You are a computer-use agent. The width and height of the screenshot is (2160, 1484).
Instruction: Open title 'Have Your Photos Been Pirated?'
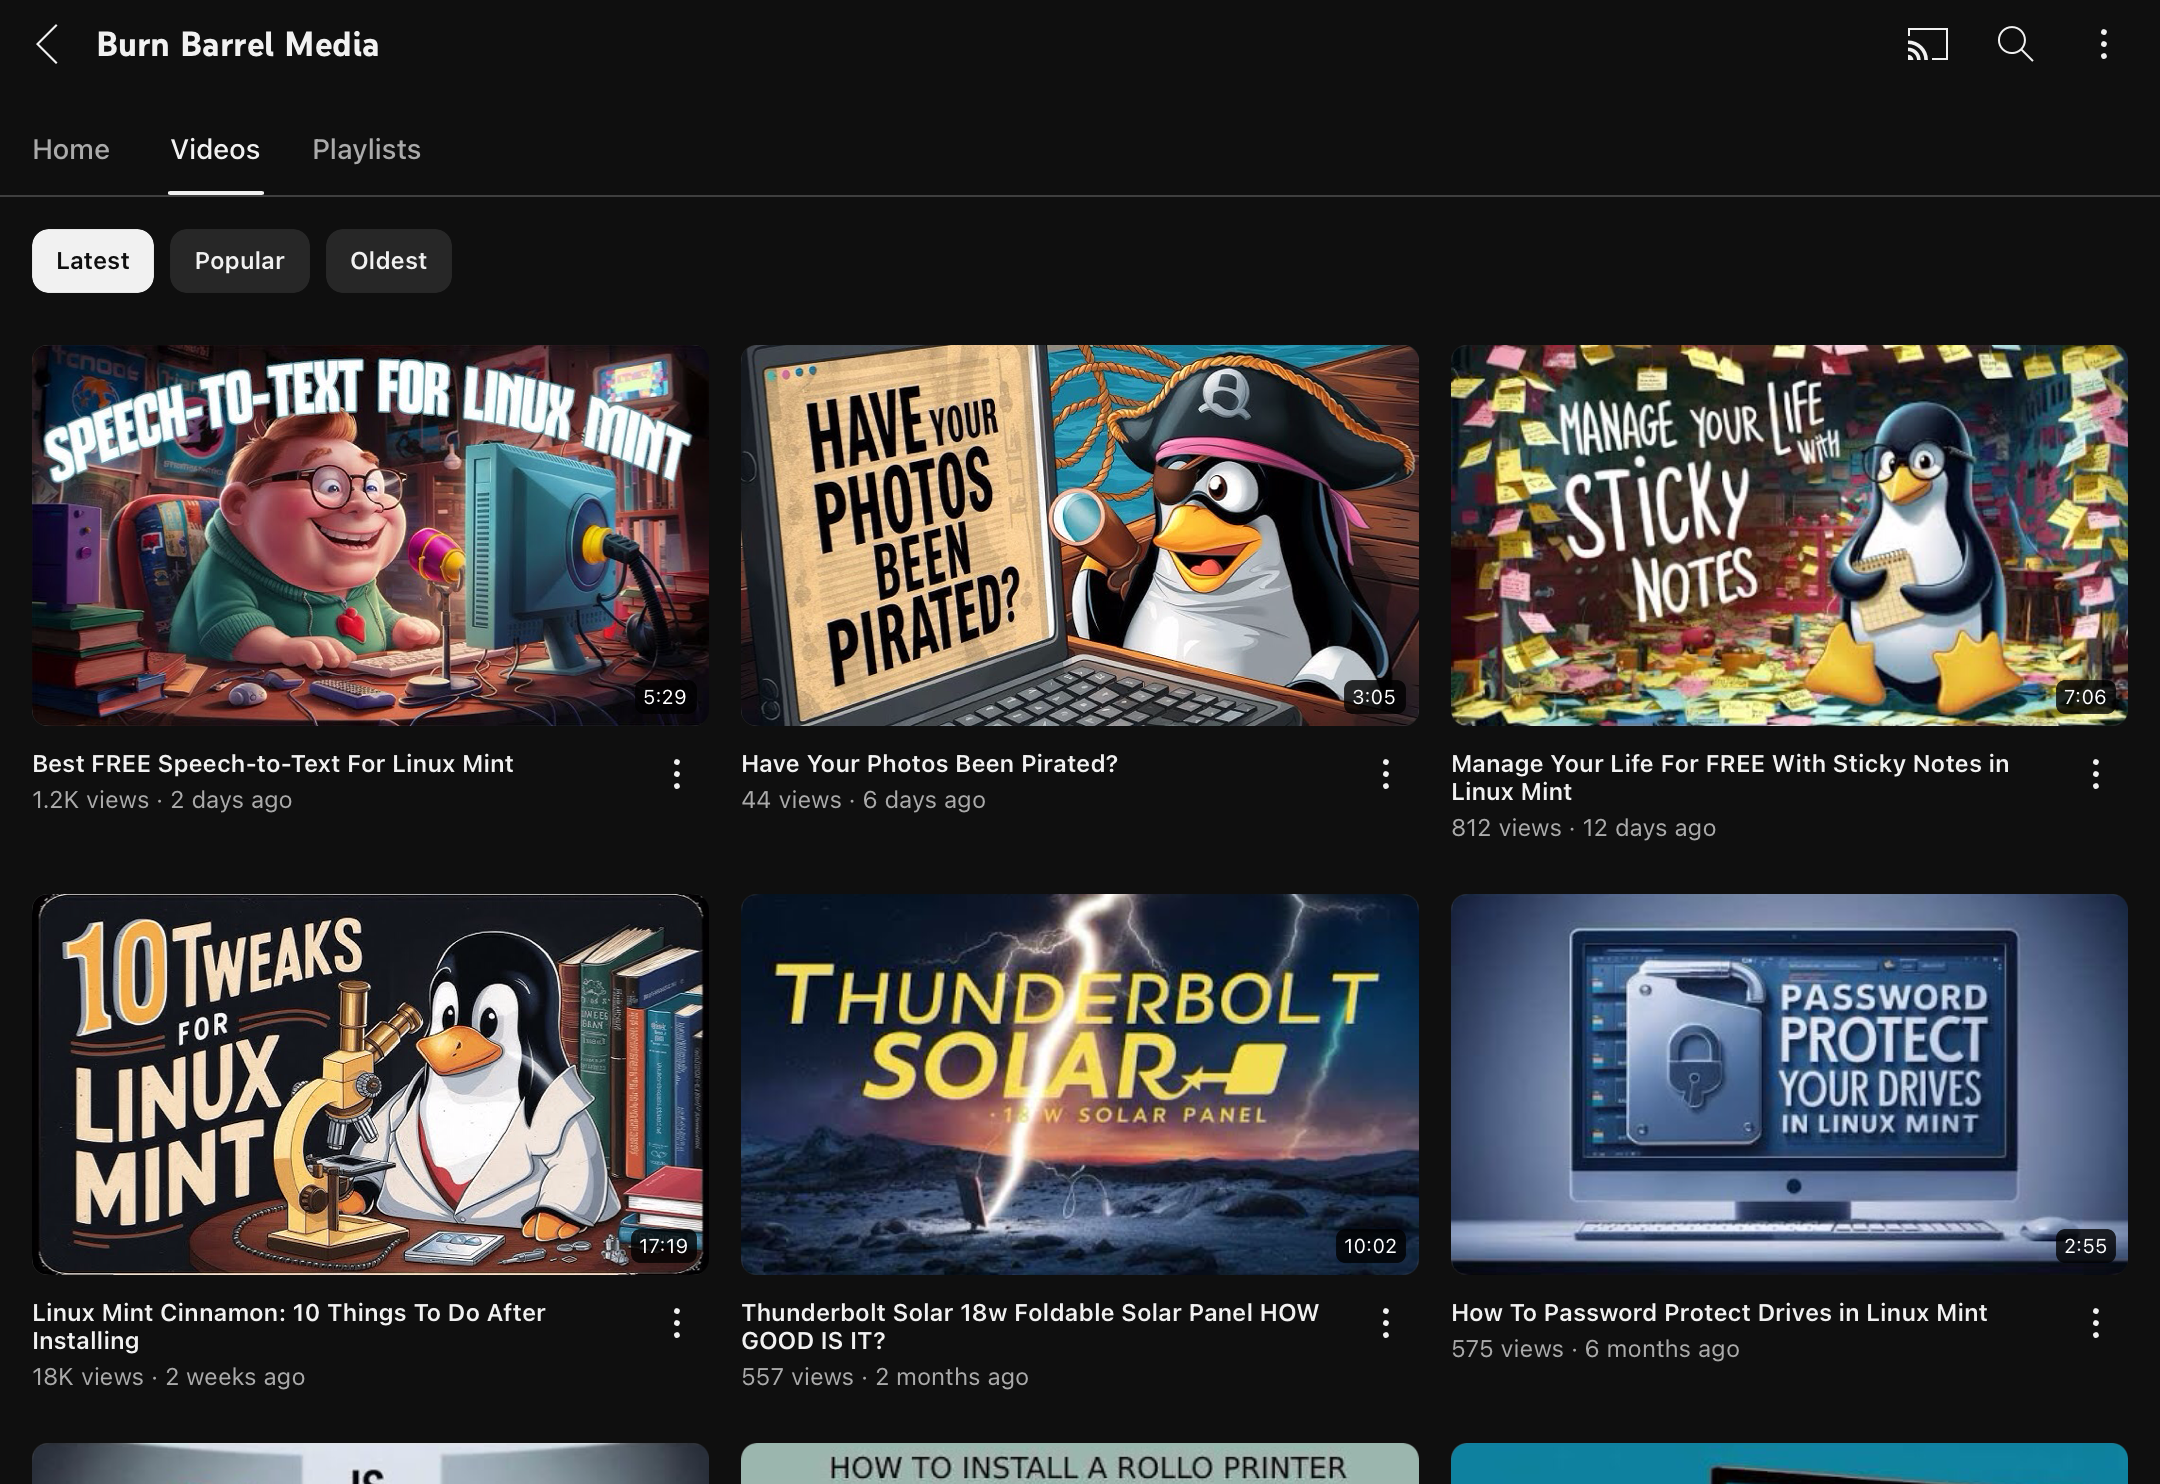tap(929, 764)
